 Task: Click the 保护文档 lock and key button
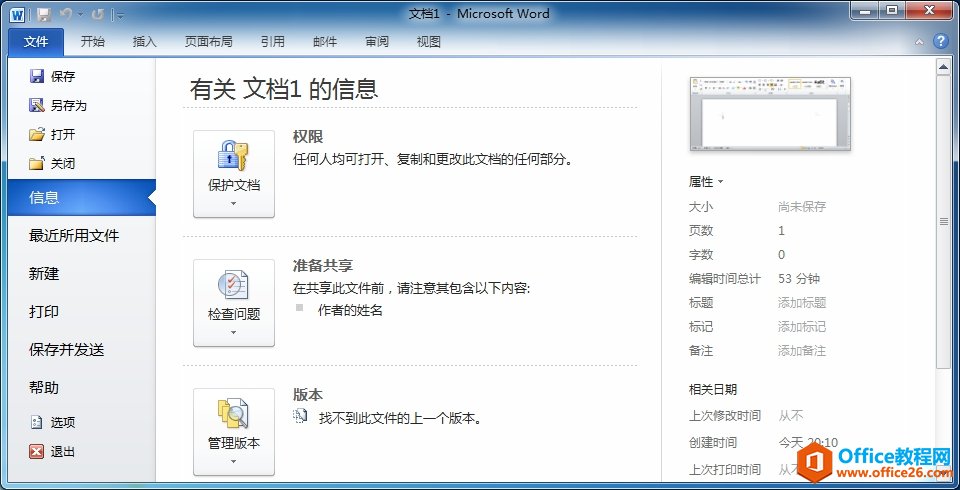pos(234,173)
